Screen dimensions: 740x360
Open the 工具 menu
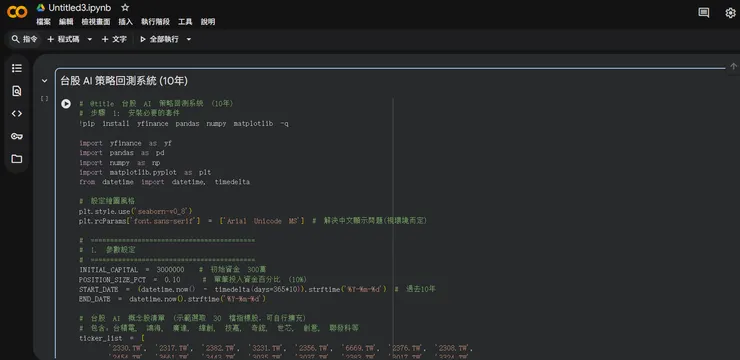[185, 22]
